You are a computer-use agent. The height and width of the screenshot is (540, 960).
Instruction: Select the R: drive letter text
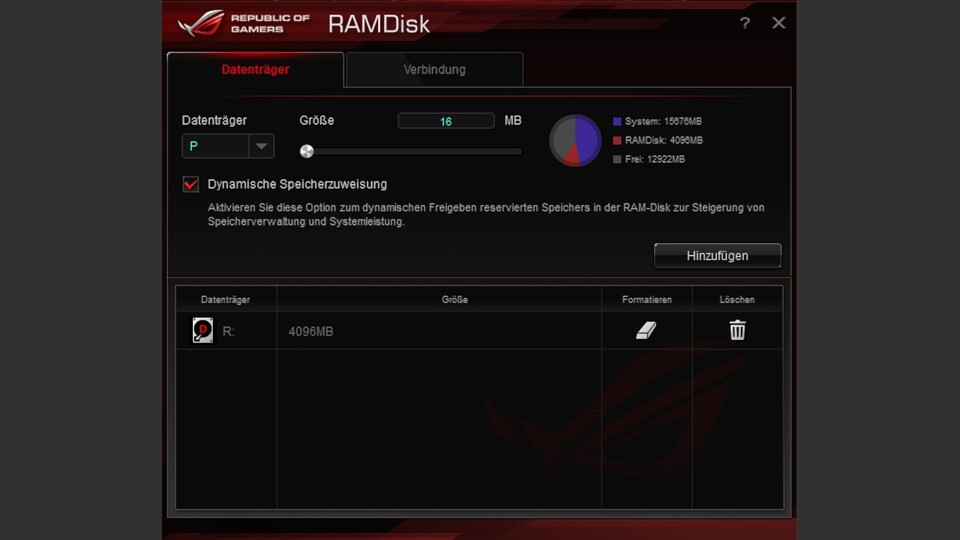pyautogui.click(x=228, y=331)
